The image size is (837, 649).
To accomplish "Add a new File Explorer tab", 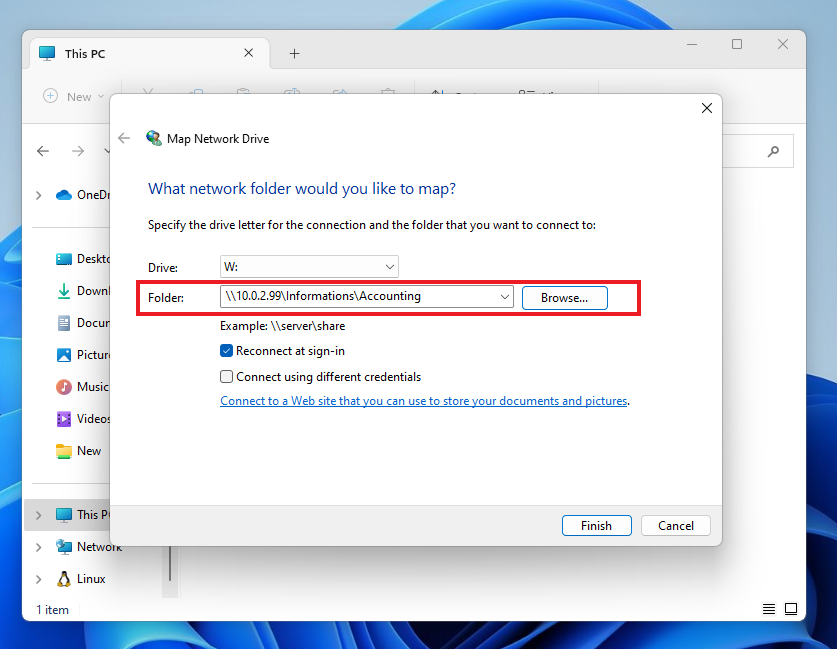I will (x=294, y=54).
